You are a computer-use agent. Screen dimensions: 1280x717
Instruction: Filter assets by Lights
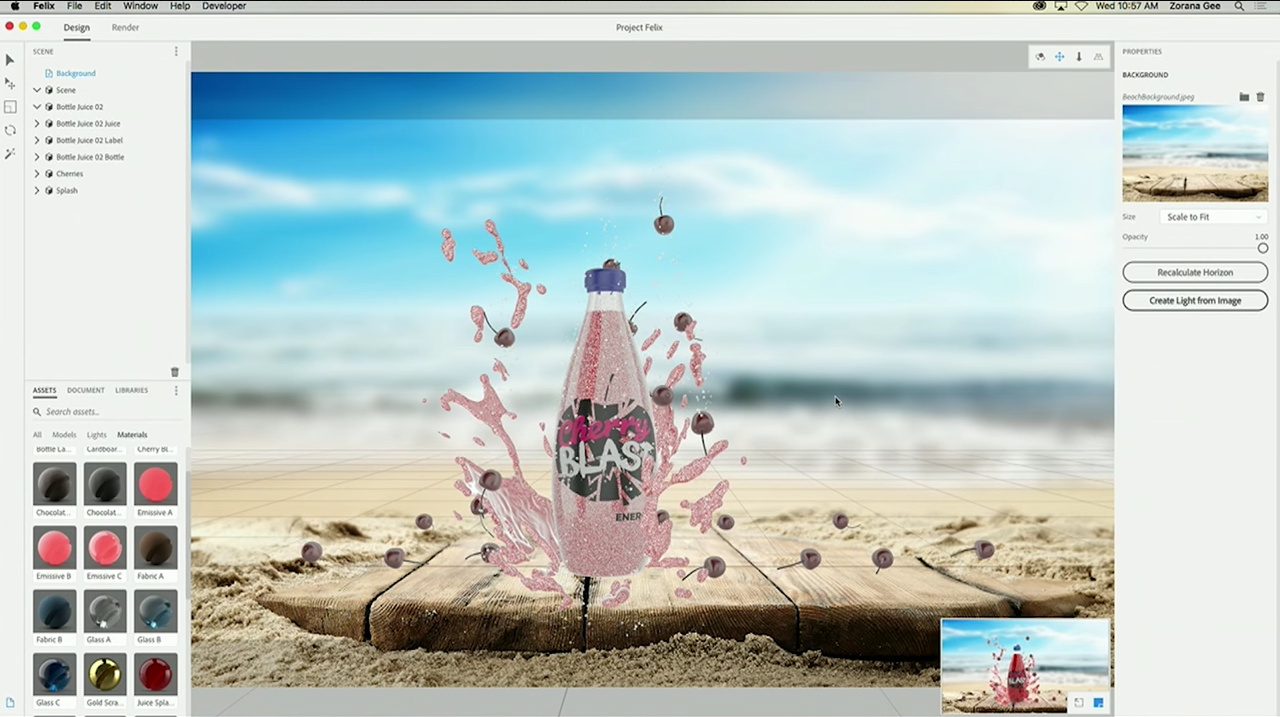96,435
